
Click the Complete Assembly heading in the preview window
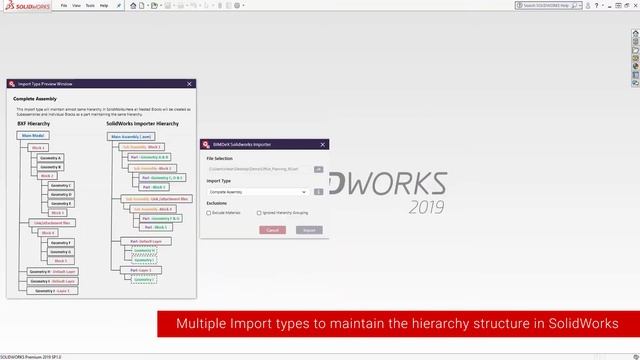[x=35, y=99]
